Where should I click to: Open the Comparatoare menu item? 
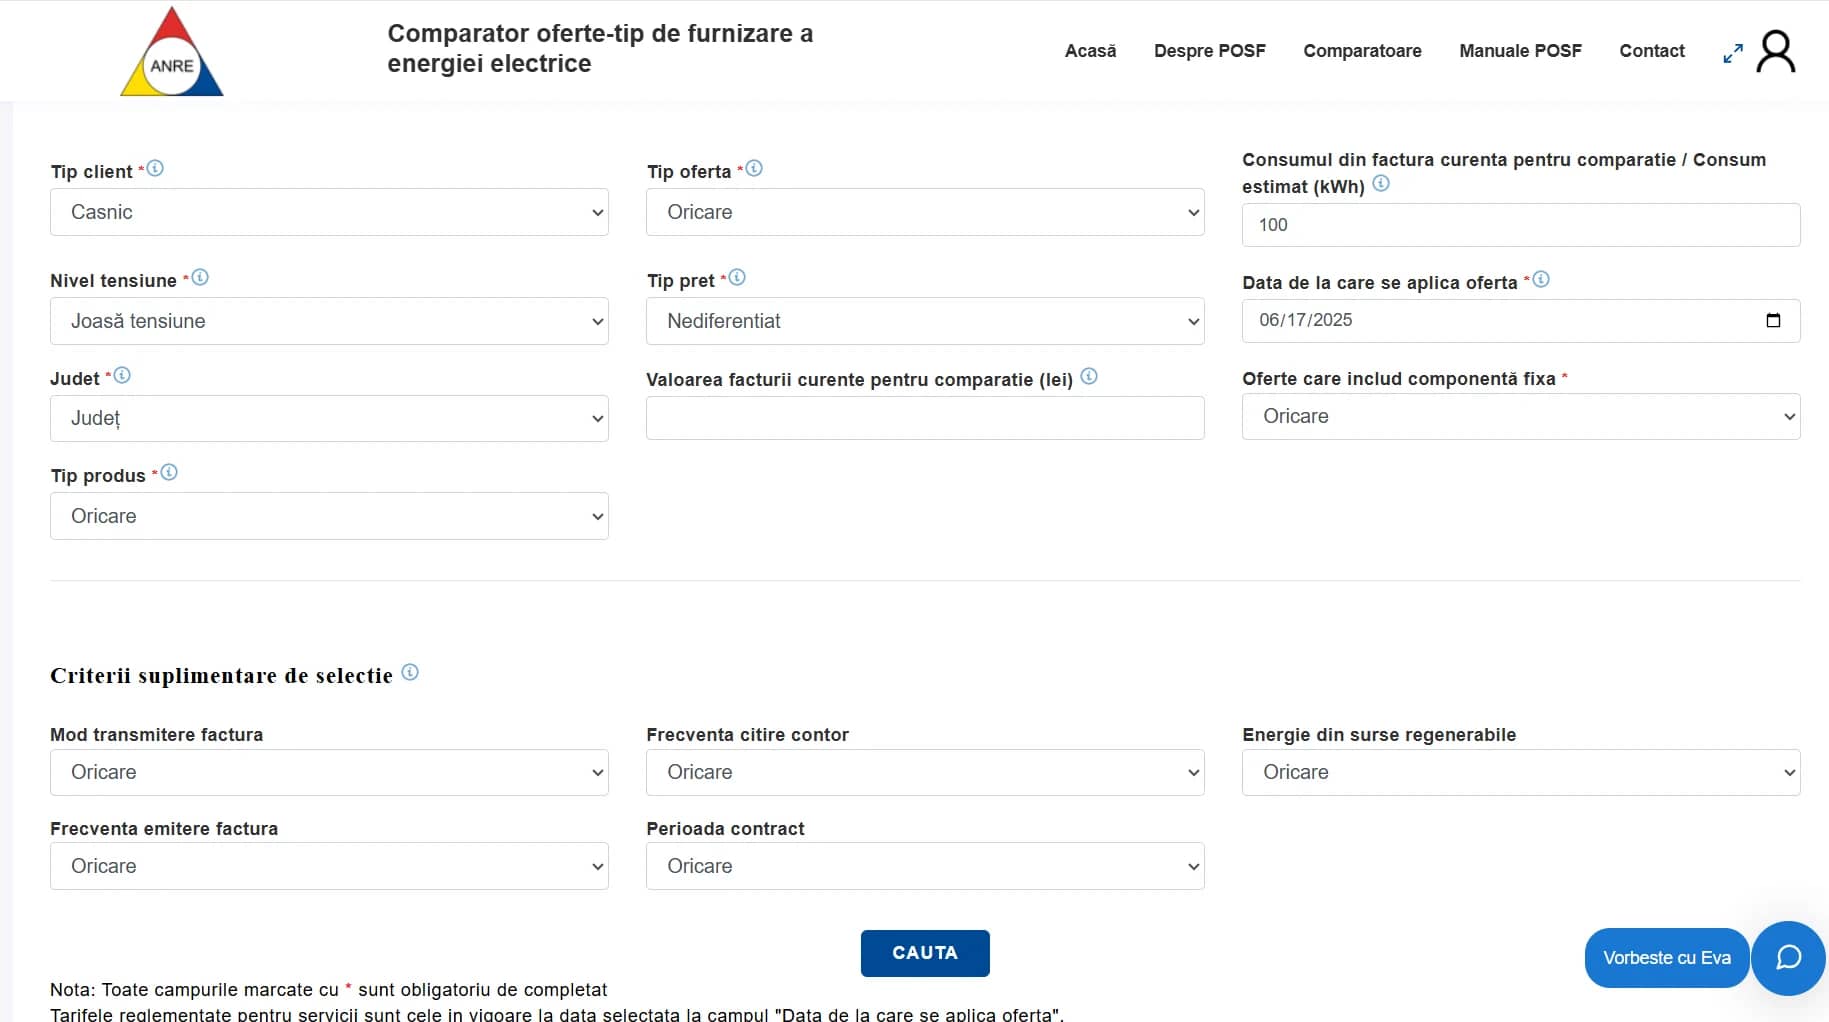click(1362, 51)
